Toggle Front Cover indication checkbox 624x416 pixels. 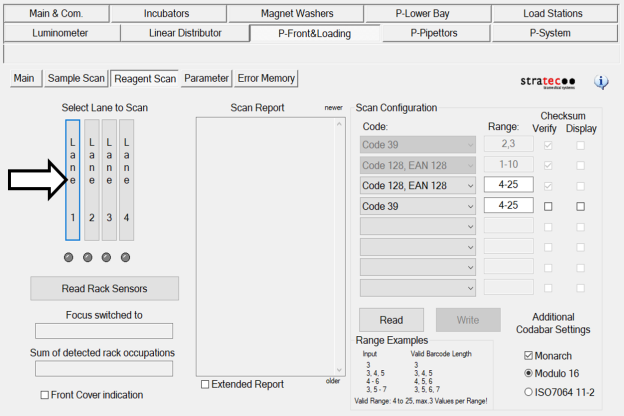(x=45, y=395)
